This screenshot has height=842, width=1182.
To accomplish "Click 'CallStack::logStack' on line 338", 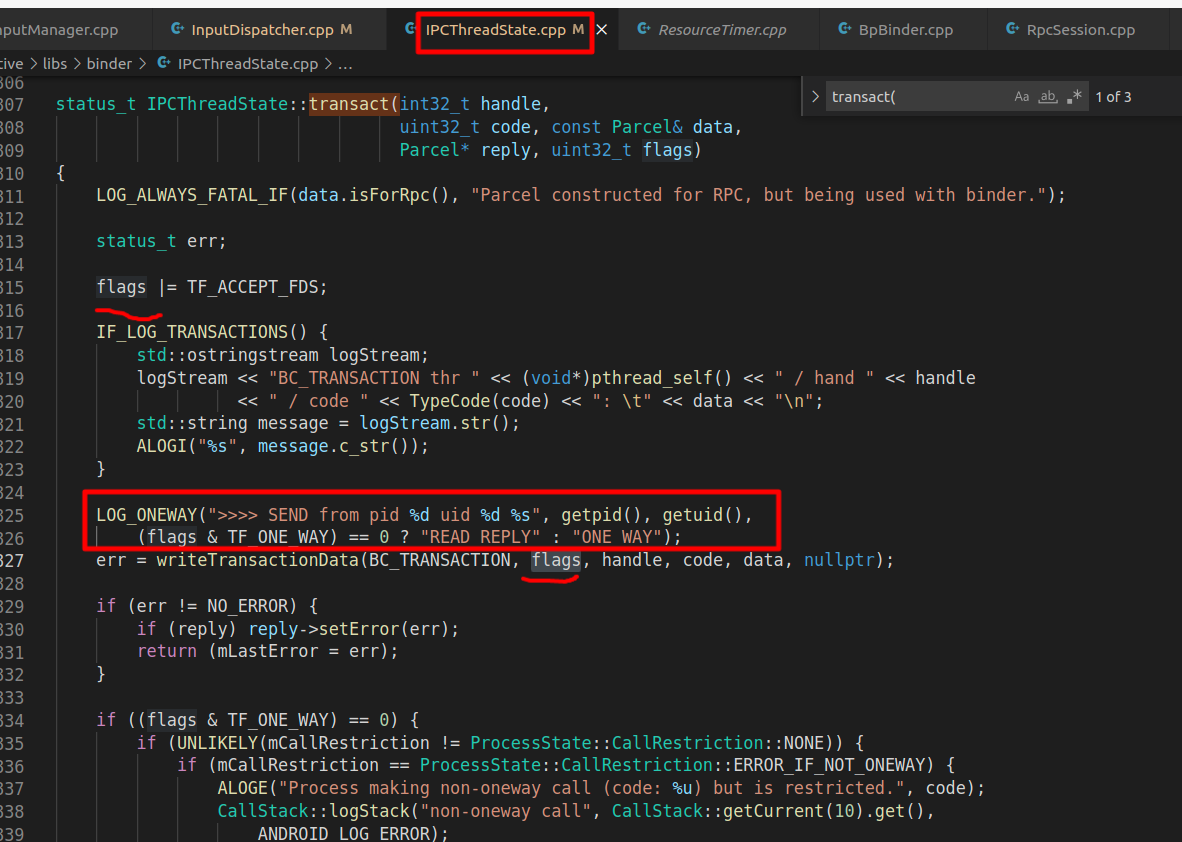I will tap(313, 811).
